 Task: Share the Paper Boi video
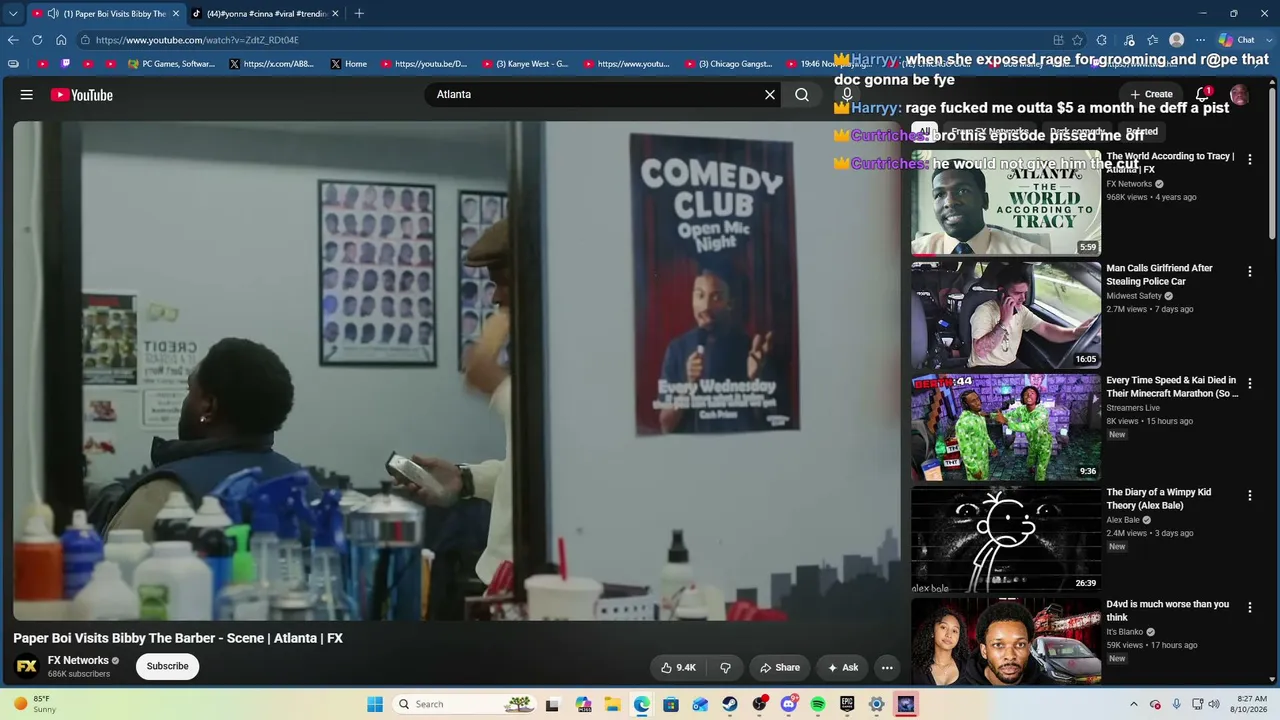pos(780,667)
